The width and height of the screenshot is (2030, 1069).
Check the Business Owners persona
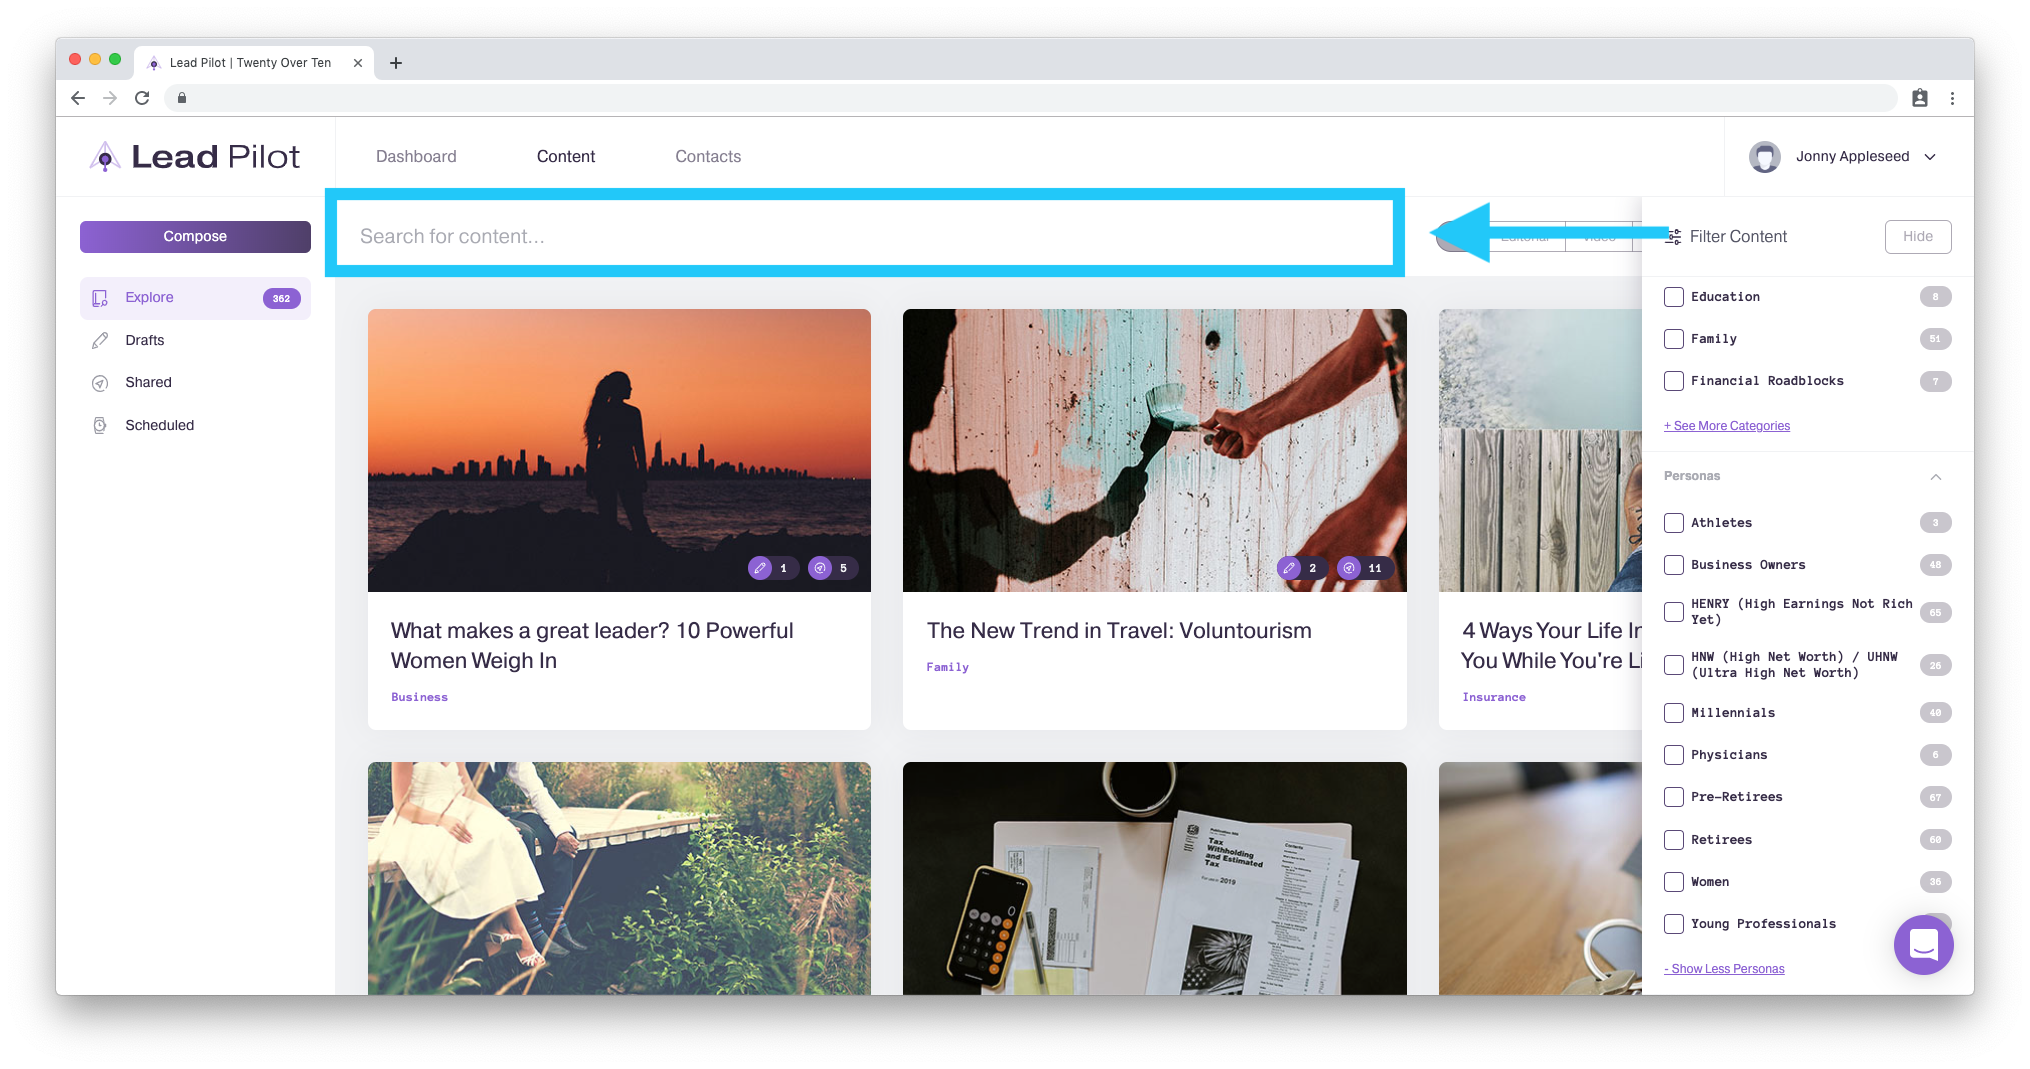pyautogui.click(x=1674, y=565)
